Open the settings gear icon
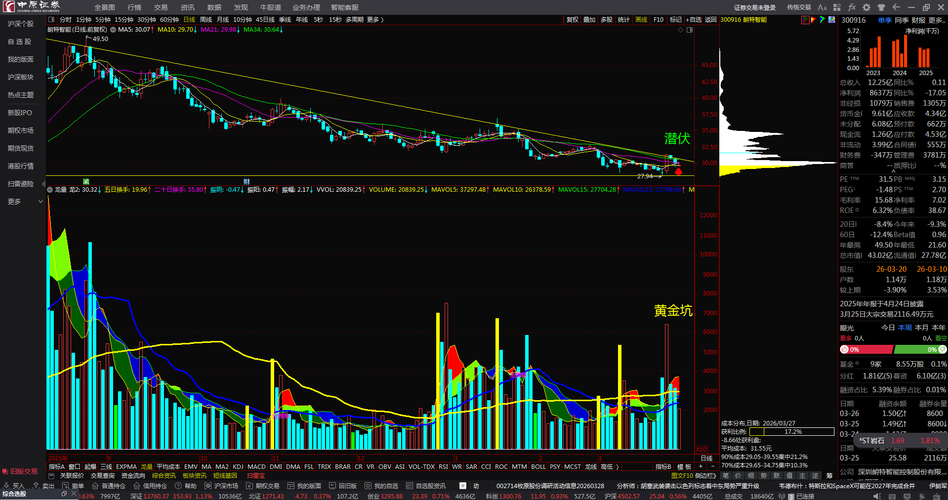 pyautogui.click(x=866, y=7)
